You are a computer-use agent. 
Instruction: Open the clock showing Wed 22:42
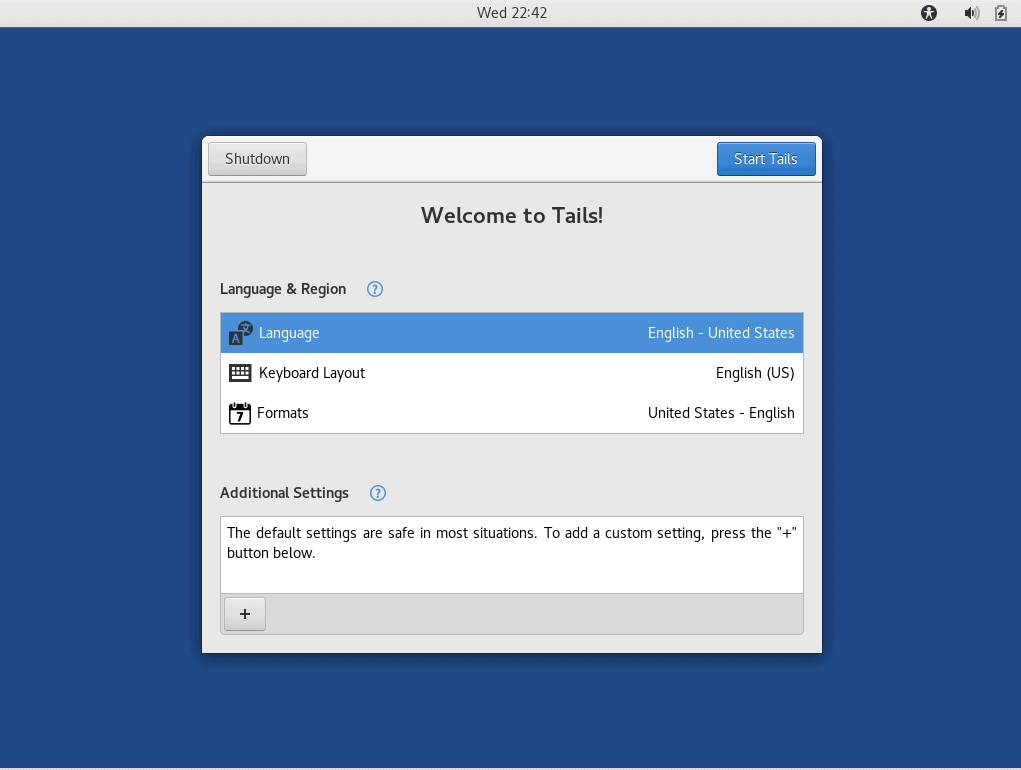[x=512, y=13]
